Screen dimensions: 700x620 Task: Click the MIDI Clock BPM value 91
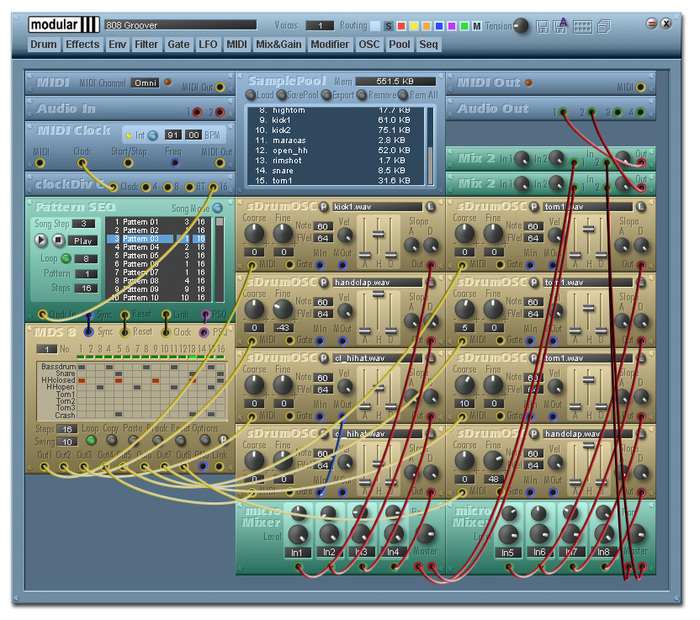173,135
